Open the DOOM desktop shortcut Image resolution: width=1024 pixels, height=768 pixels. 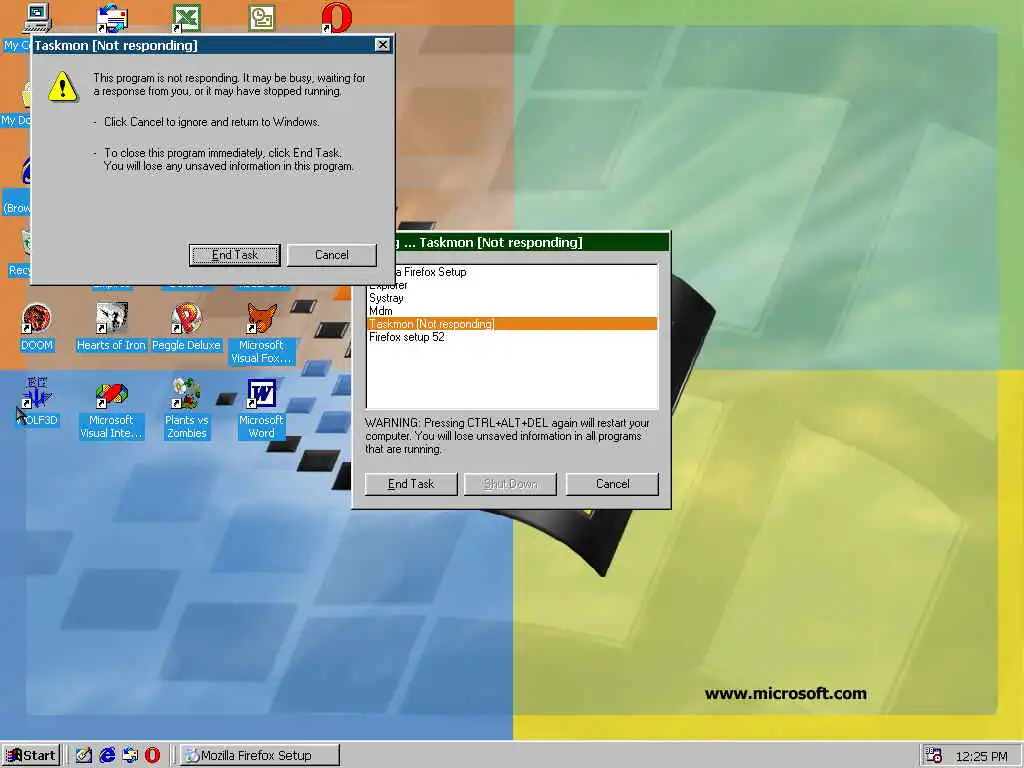[x=37, y=328]
